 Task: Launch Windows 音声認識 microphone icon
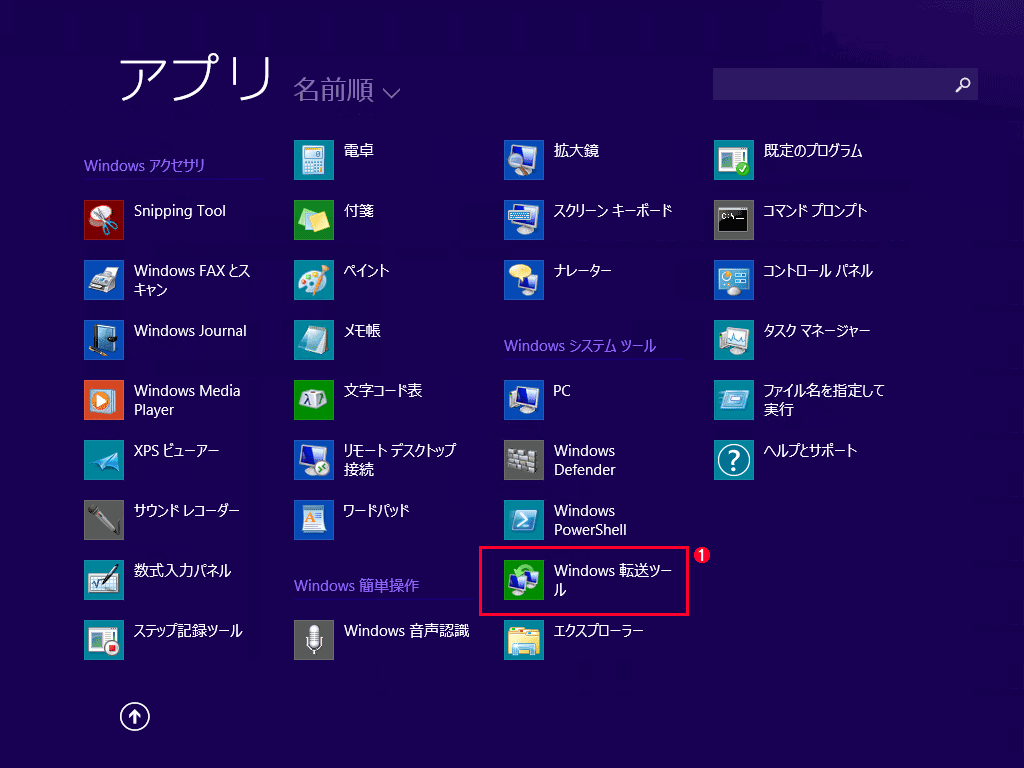pyautogui.click(x=314, y=640)
